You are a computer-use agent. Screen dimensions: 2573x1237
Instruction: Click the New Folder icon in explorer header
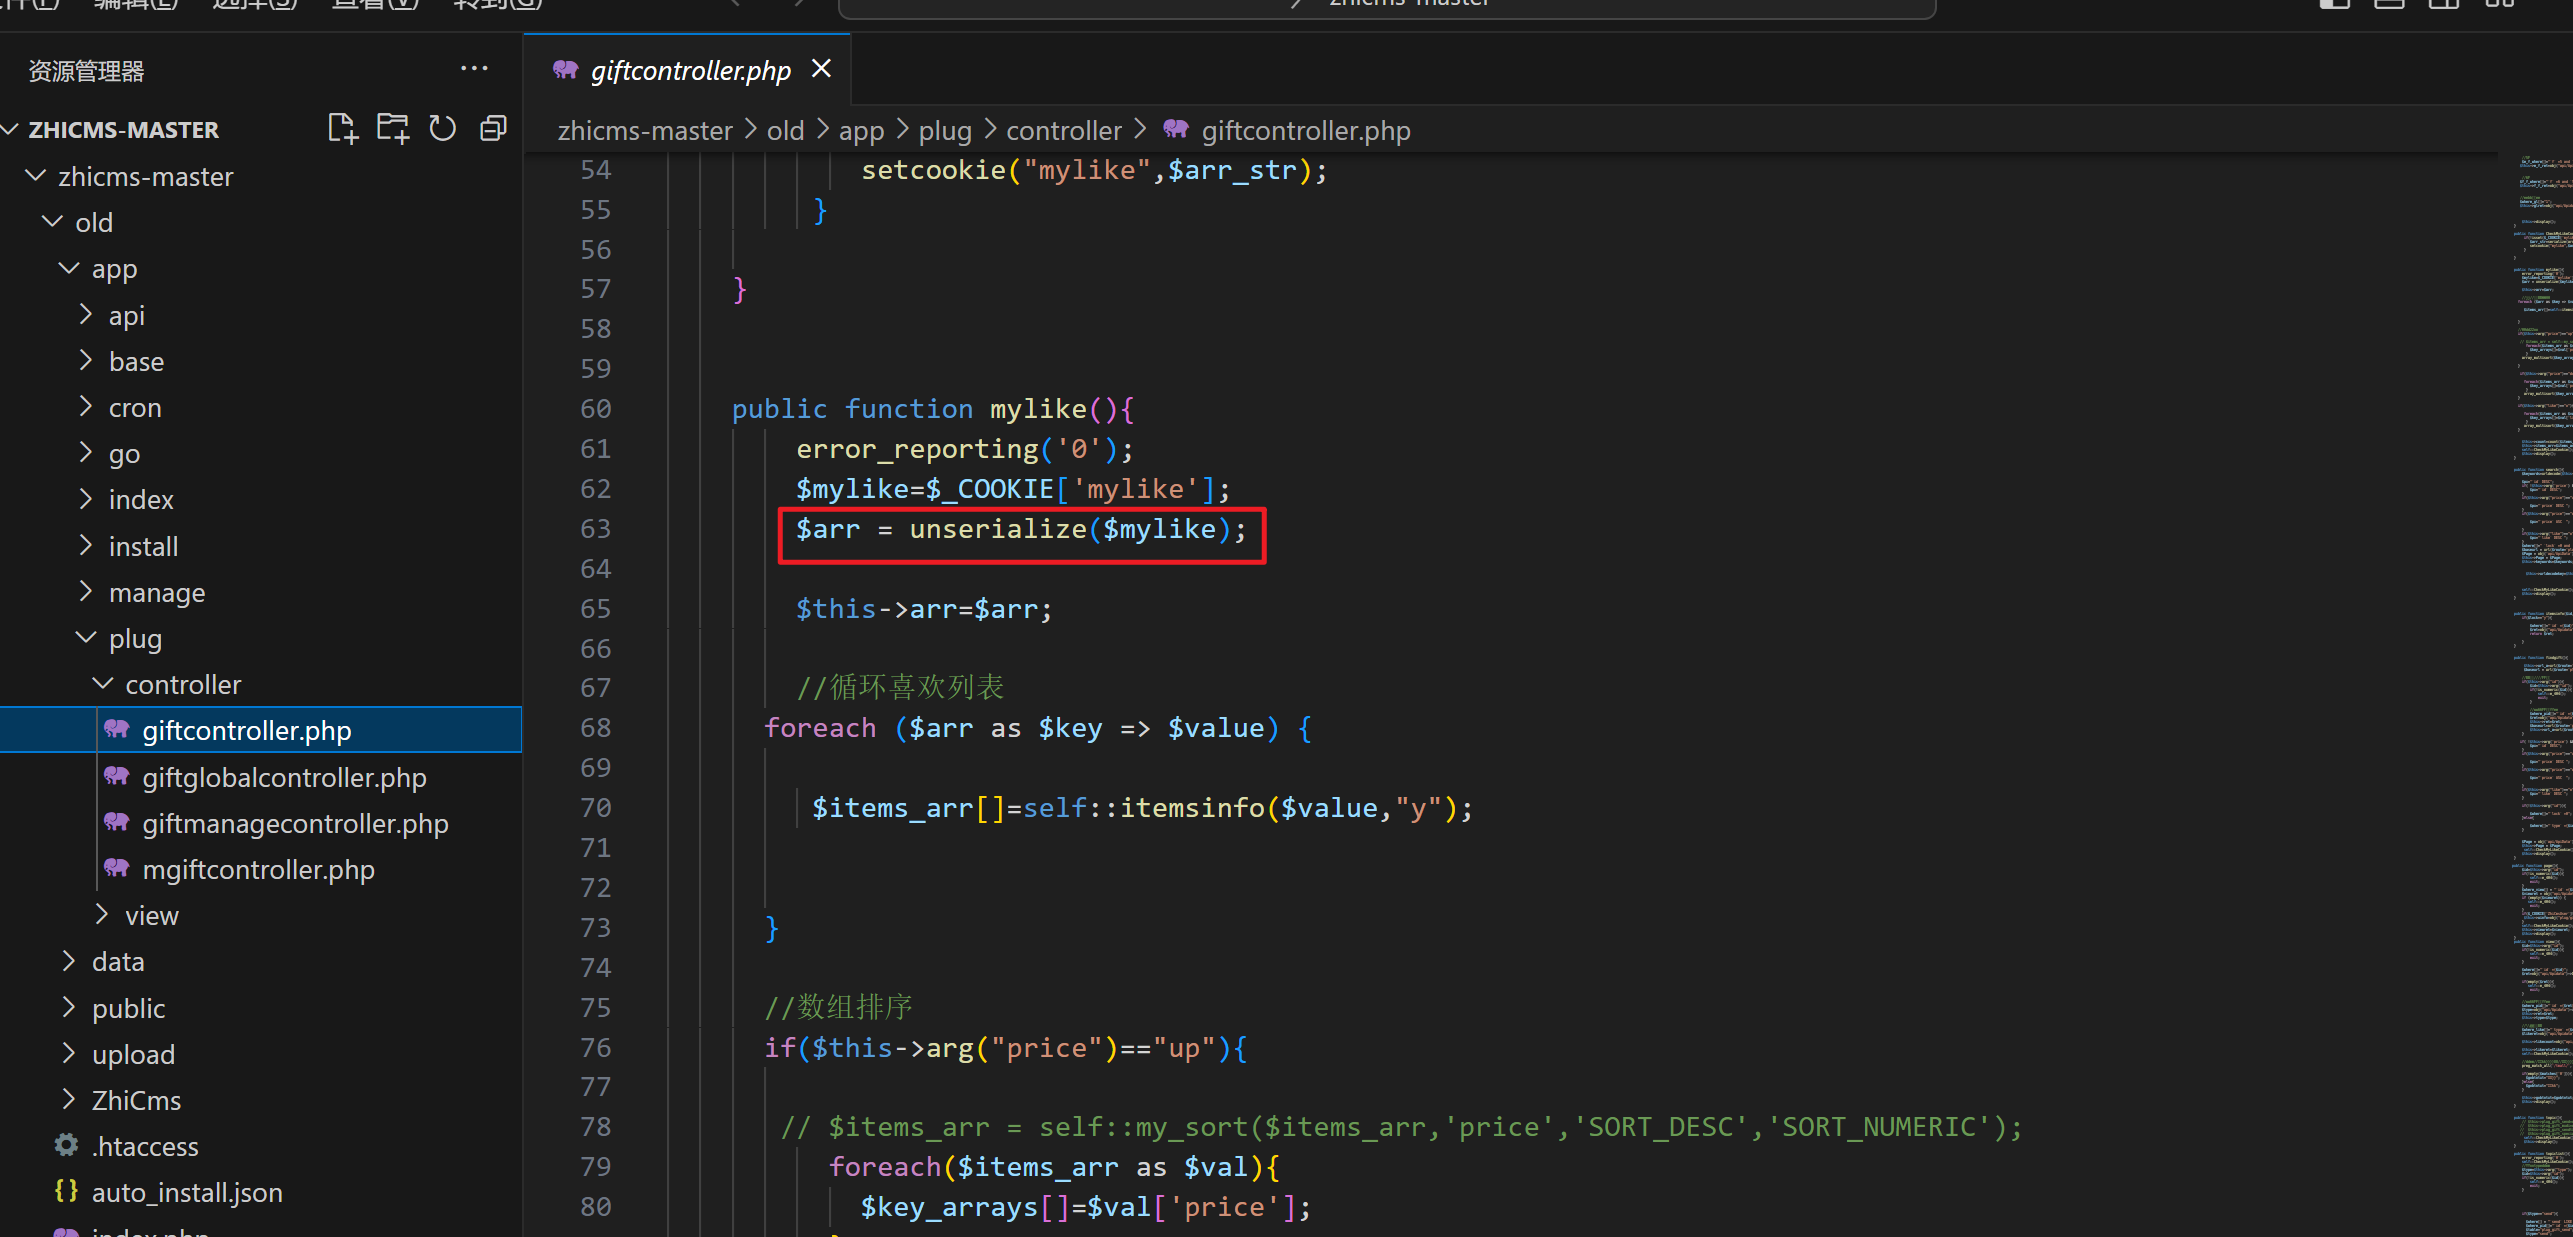coord(393,129)
